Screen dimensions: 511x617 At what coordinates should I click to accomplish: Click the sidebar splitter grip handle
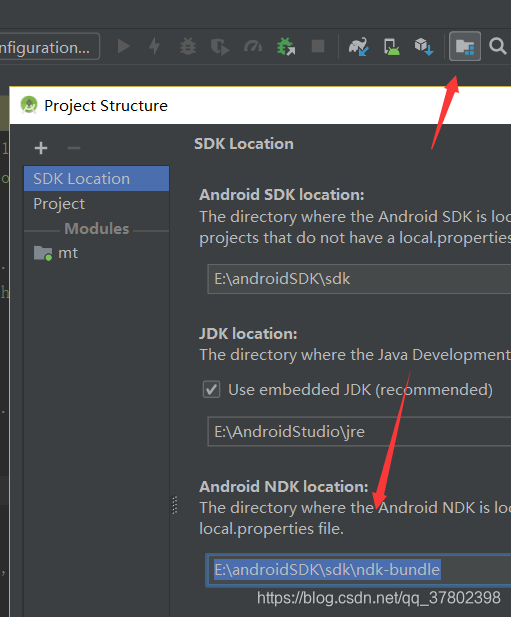pyautogui.click(x=175, y=505)
